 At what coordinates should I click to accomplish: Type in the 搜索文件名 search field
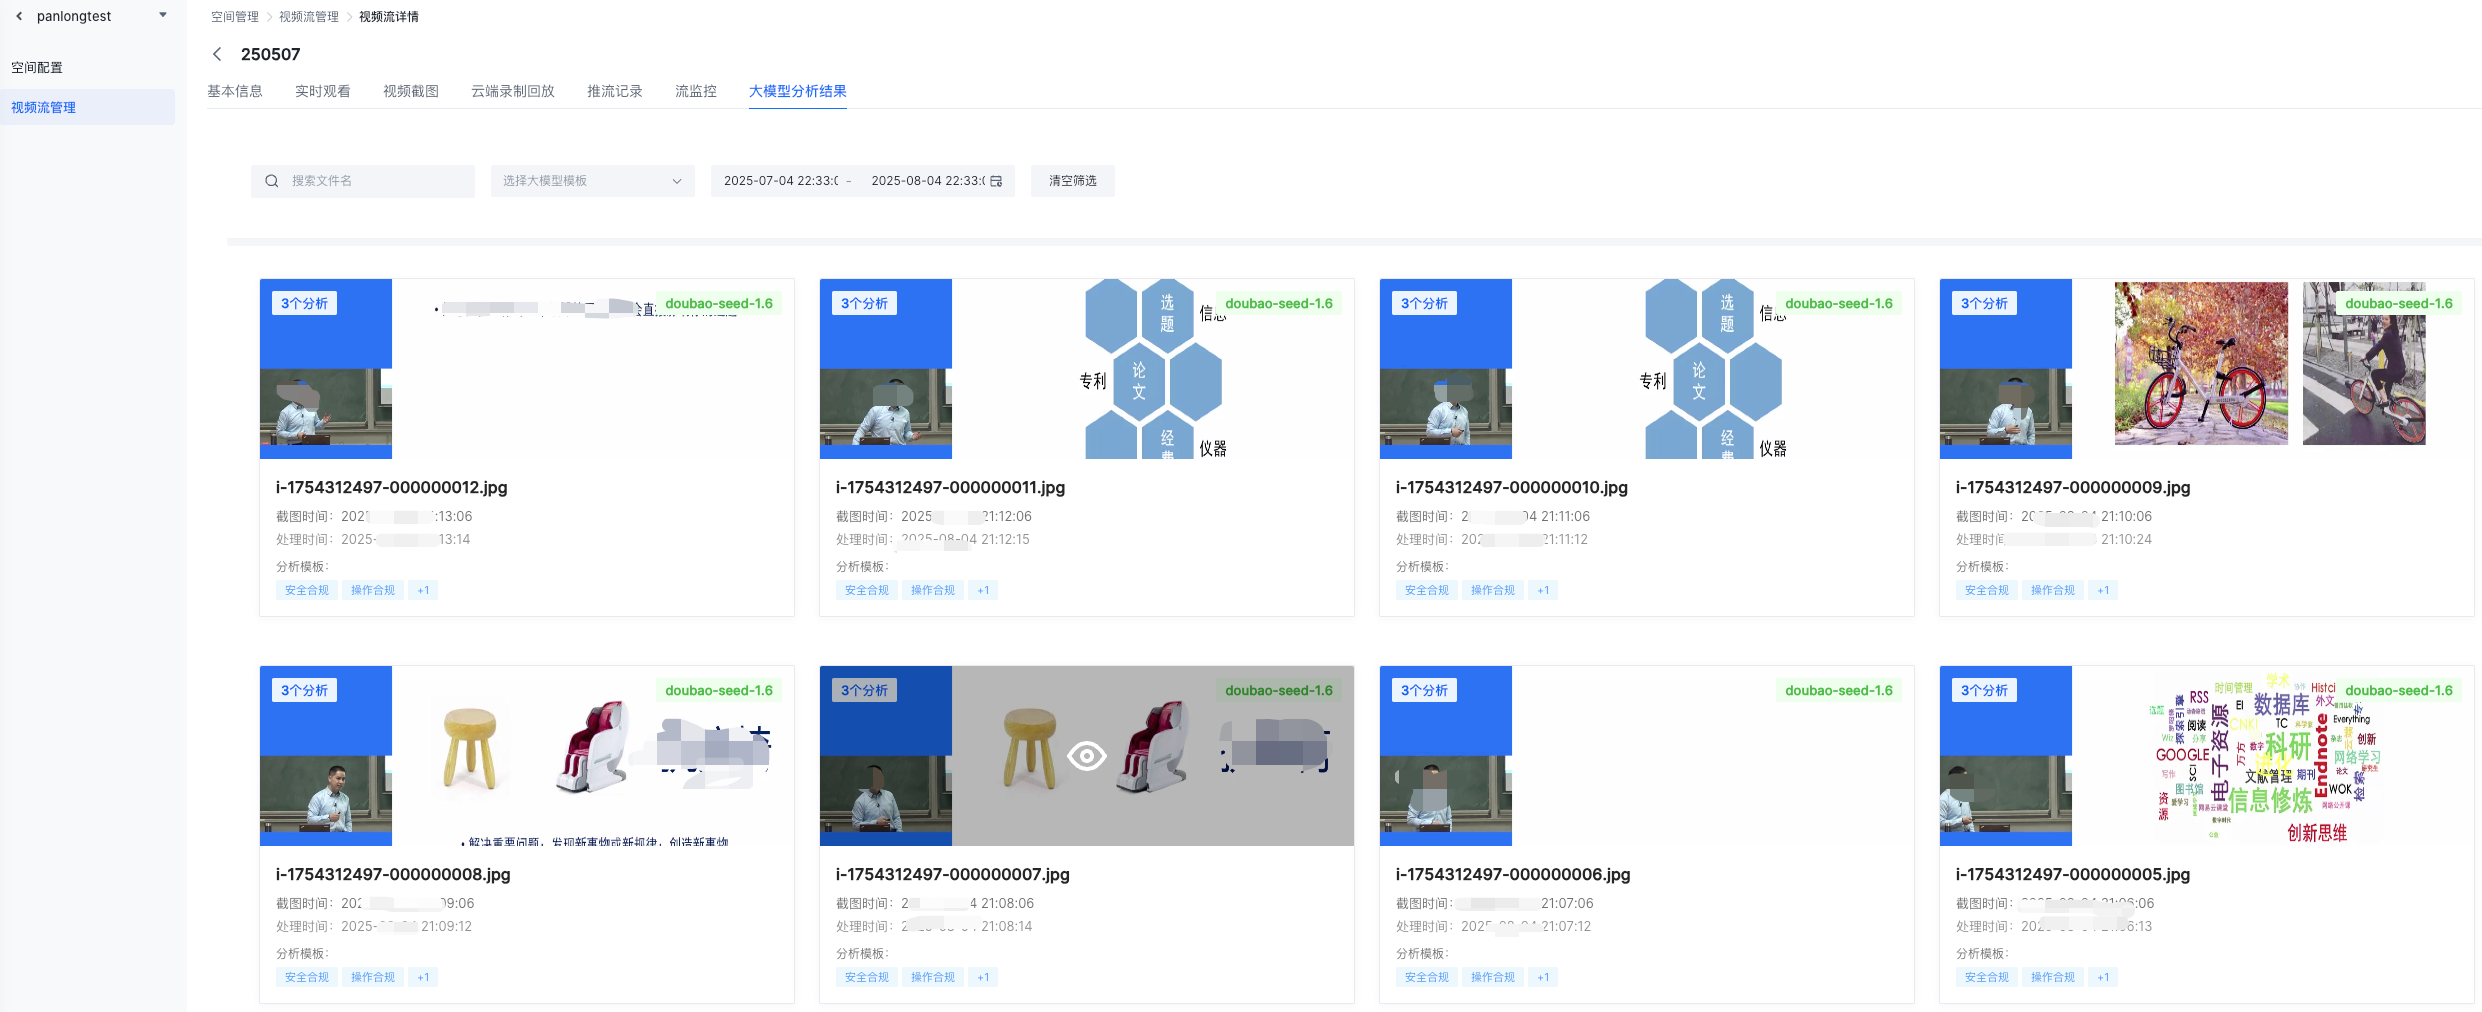[x=375, y=181]
